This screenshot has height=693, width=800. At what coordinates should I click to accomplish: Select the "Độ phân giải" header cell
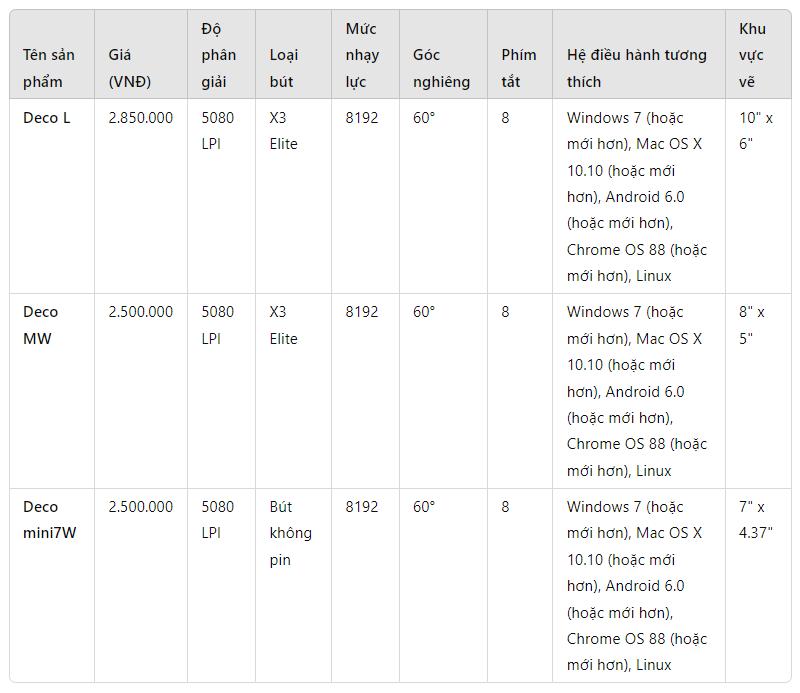coord(218,55)
